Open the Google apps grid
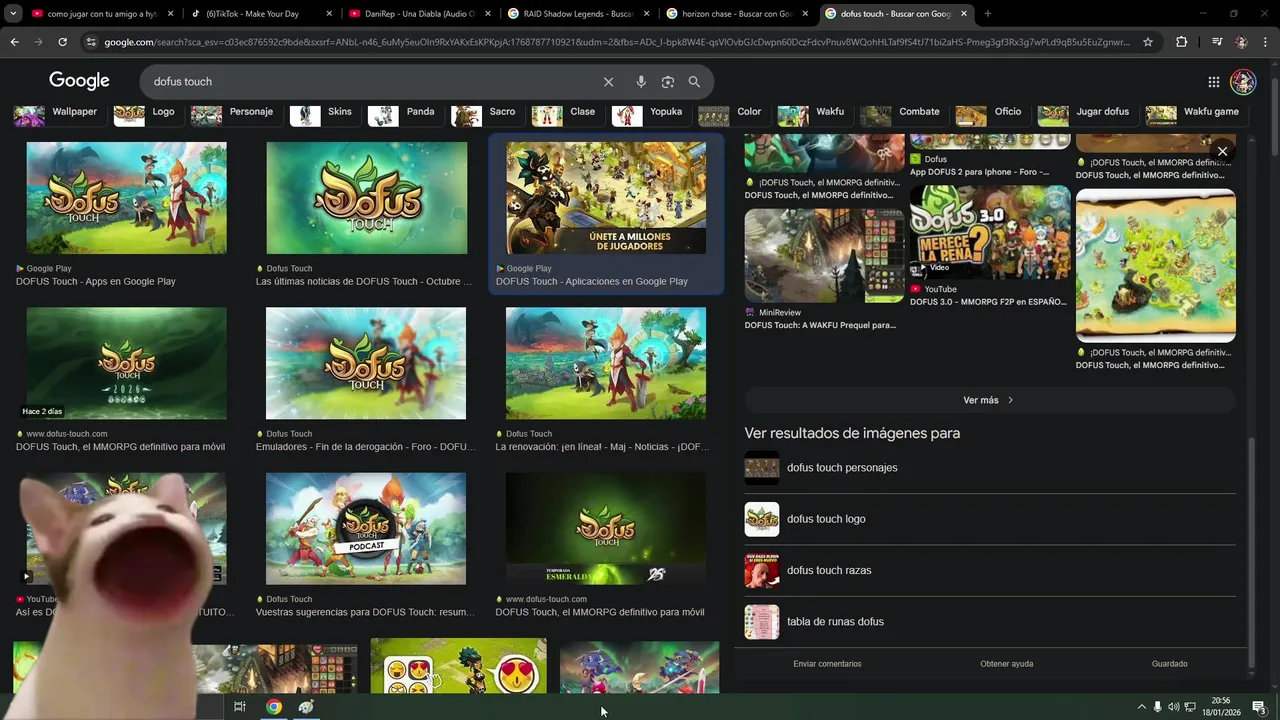Image resolution: width=1280 pixels, height=720 pixels. coord(1213,82)
